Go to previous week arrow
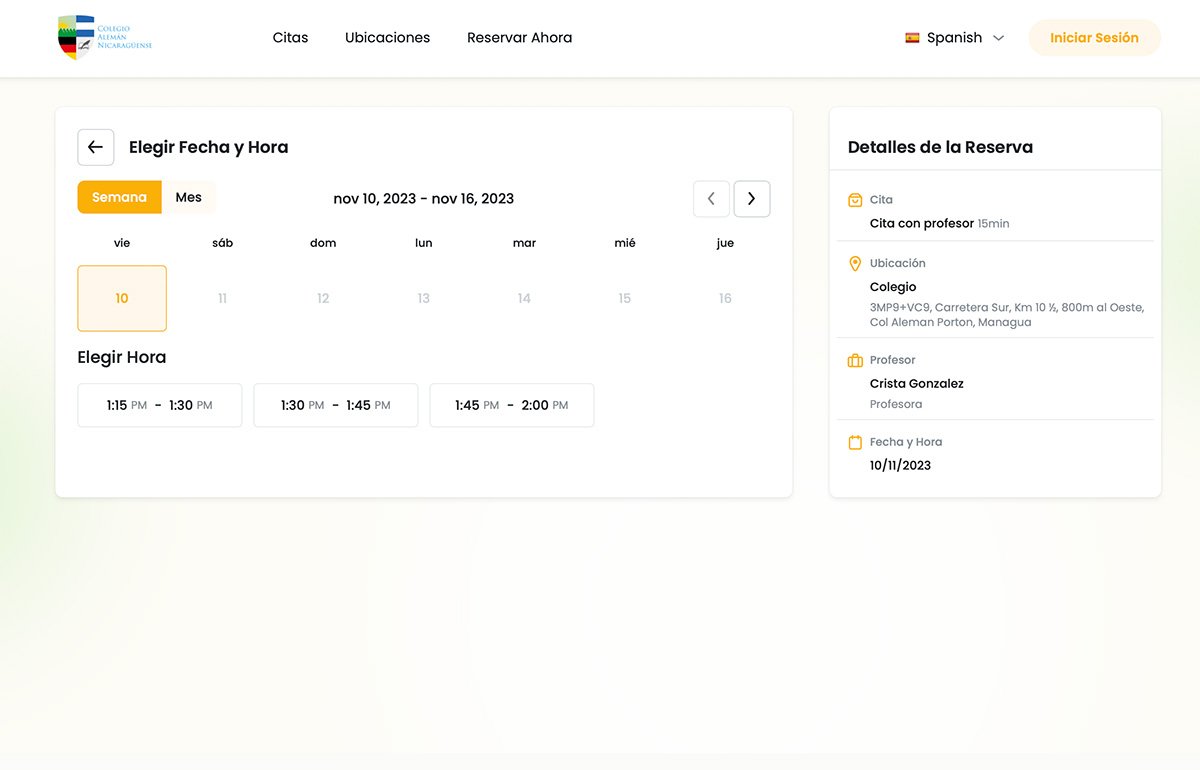This screenshot has width=1200, height=770. click(711, 199)
